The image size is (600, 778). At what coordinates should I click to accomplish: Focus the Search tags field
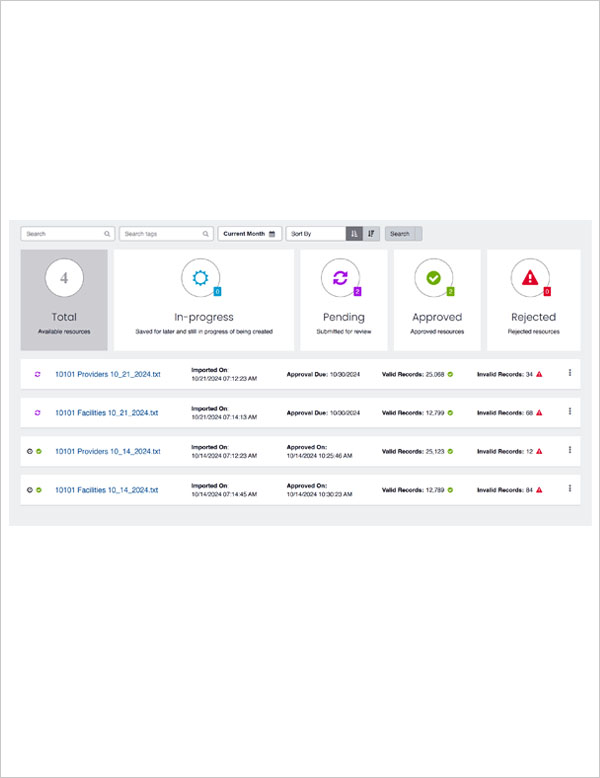click(166, 234)
